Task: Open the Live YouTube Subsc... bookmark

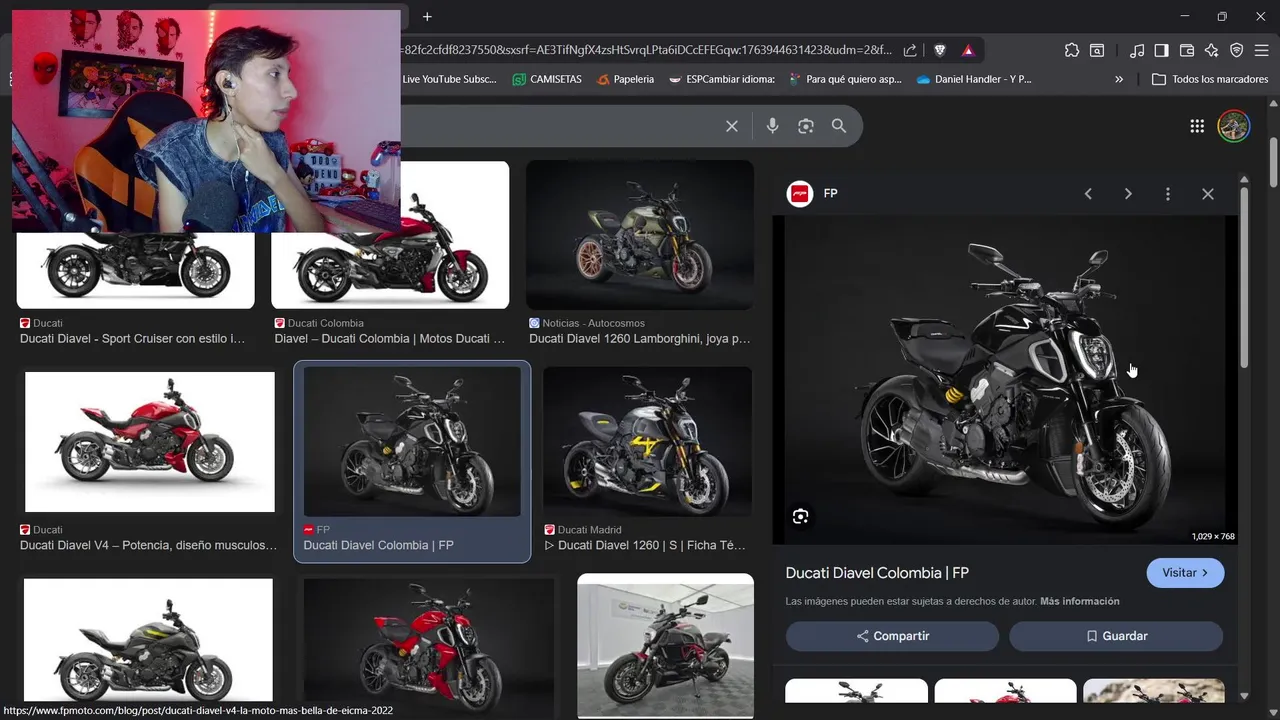Action: [449, 79]
